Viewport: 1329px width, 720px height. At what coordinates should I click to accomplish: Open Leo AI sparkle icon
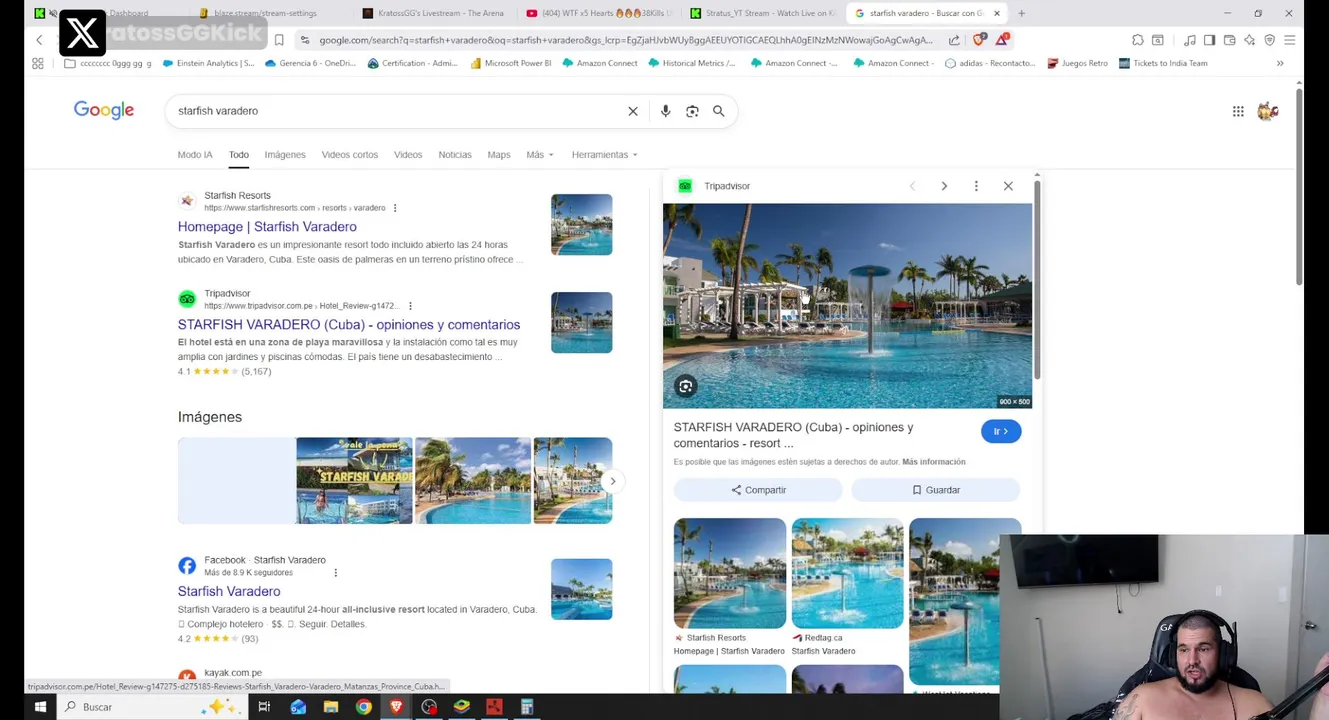tap(1249, 40)
